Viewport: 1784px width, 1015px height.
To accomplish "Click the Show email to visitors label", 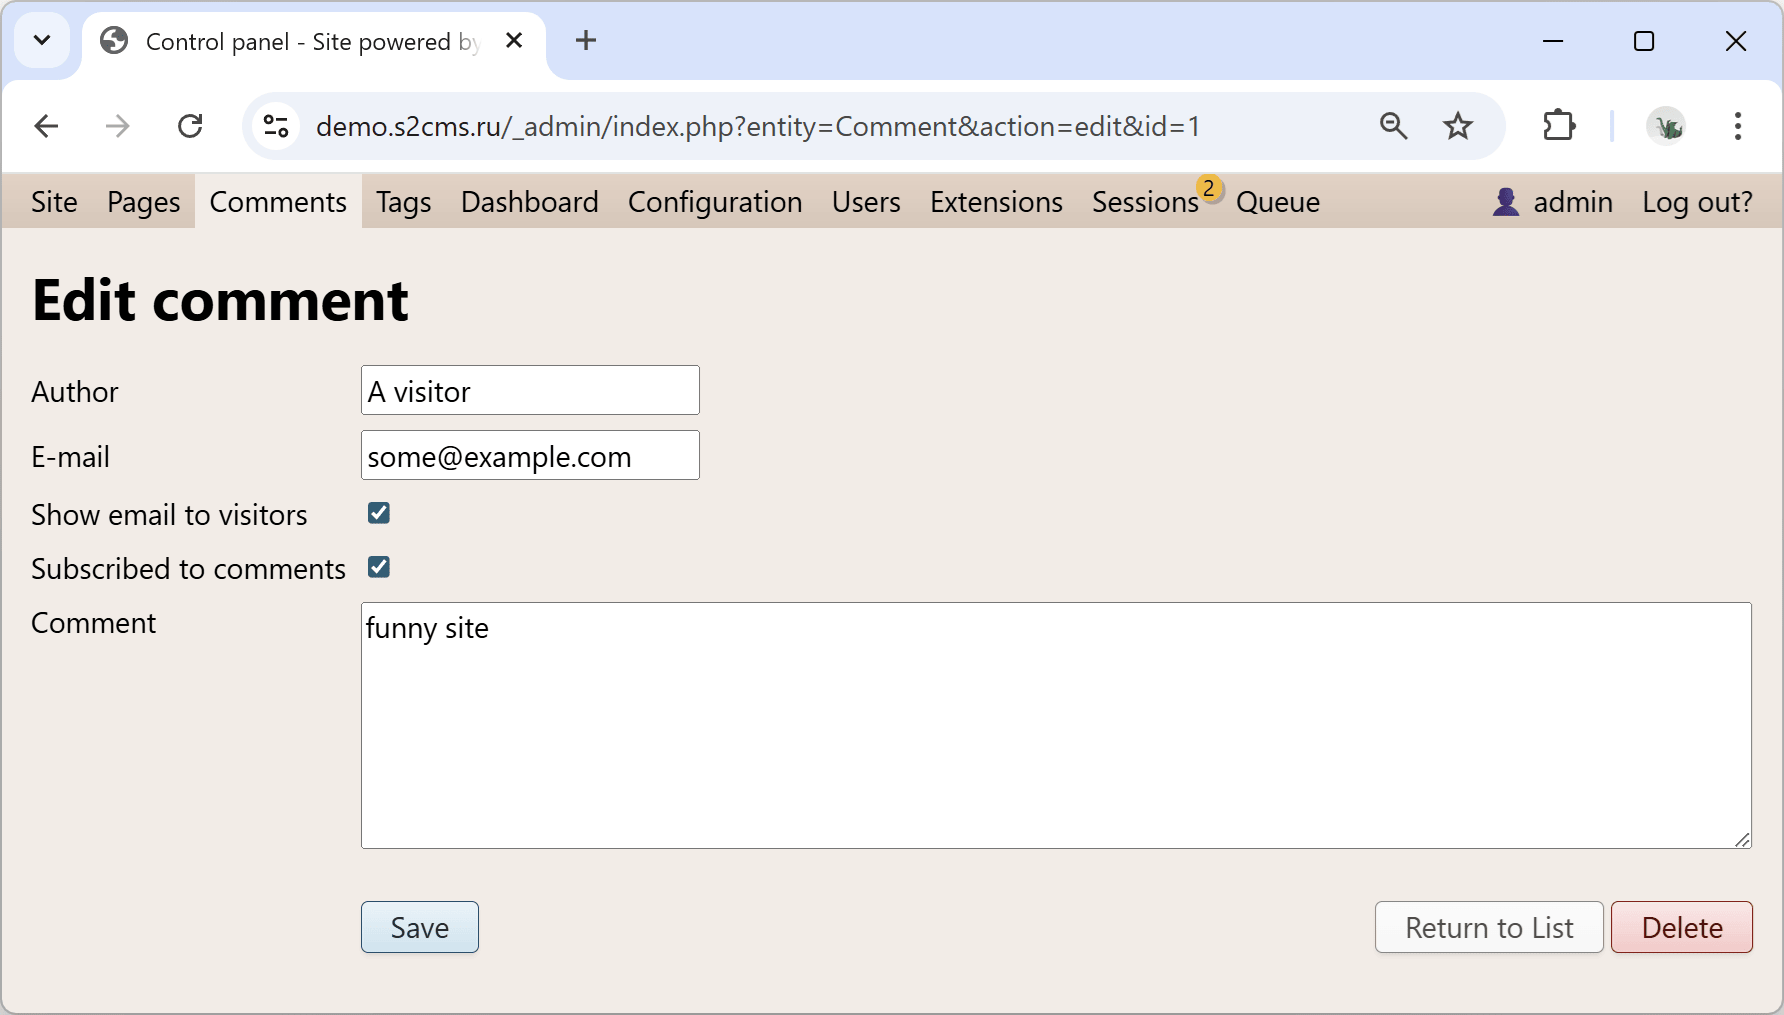I will [x=170, y=515].
